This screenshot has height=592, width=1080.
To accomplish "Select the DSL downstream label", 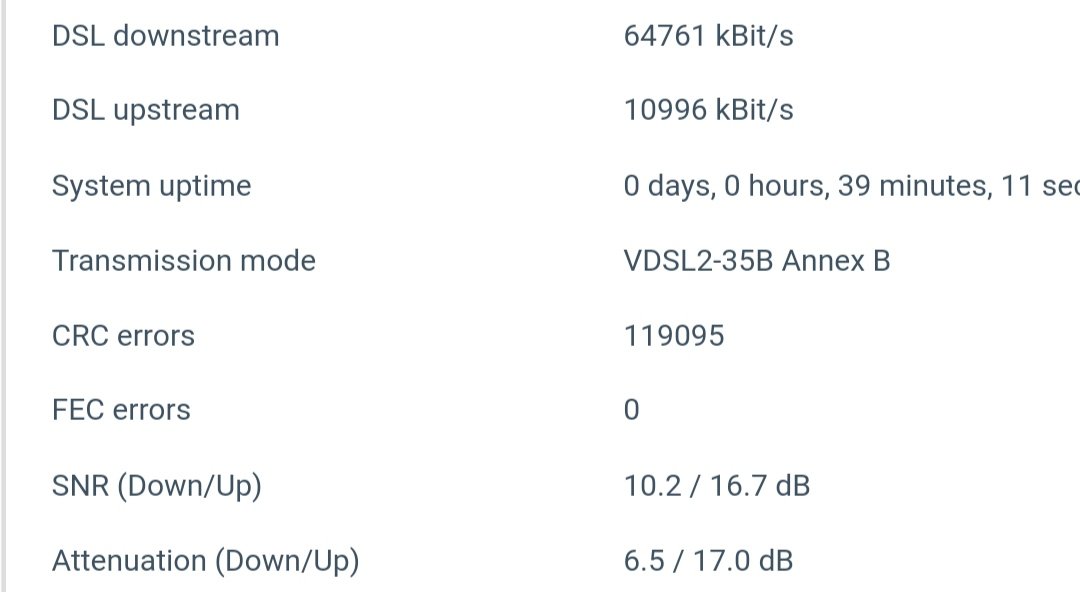I will point(165,36).
